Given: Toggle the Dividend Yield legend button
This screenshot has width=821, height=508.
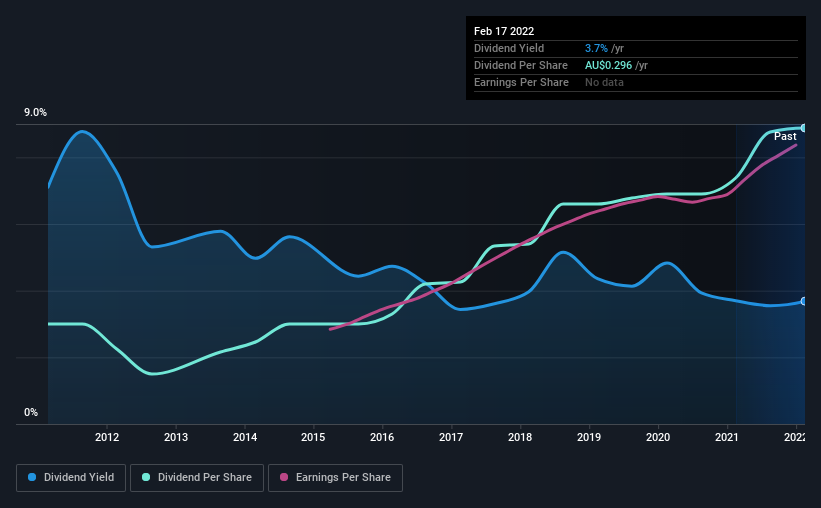Looking at the screenshot, I should pos(71,478).
